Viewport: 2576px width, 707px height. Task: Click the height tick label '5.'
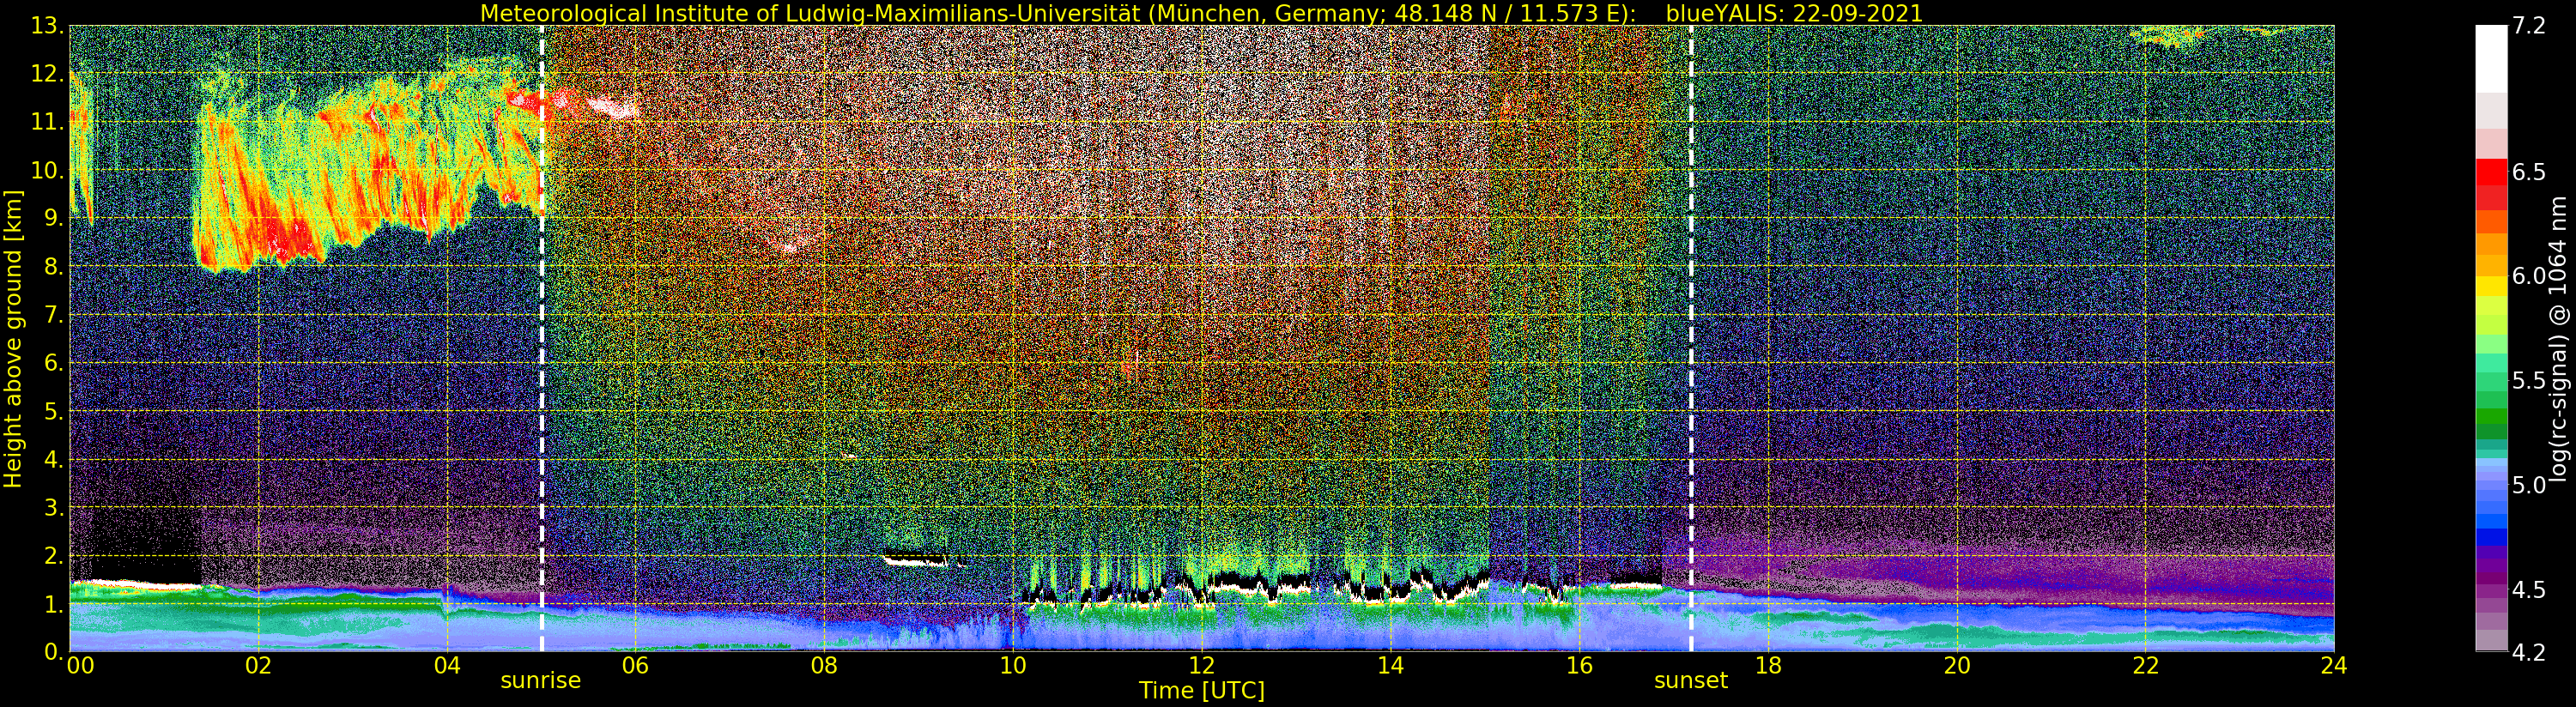click(54, 412)
